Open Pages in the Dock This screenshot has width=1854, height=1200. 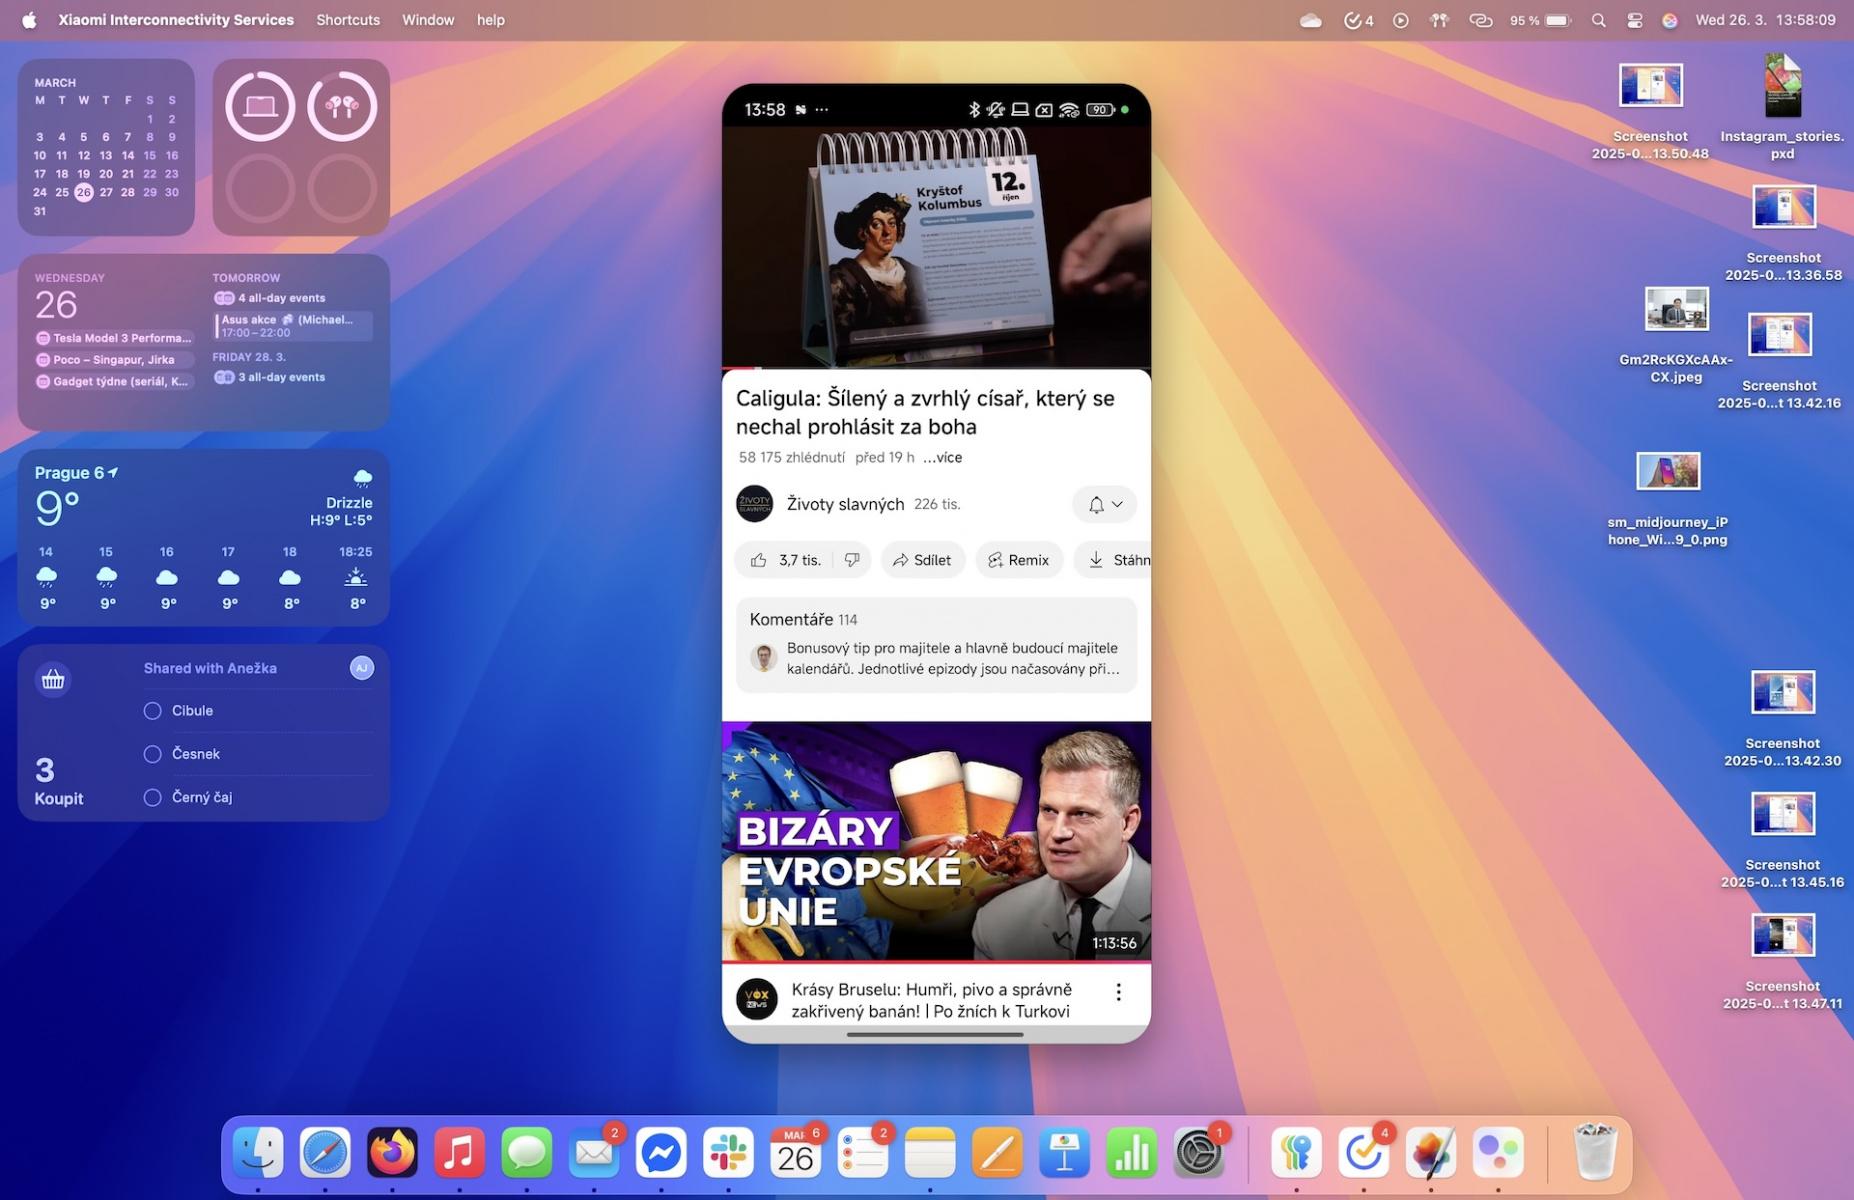pyautogui.click(x=997, y=1153)
